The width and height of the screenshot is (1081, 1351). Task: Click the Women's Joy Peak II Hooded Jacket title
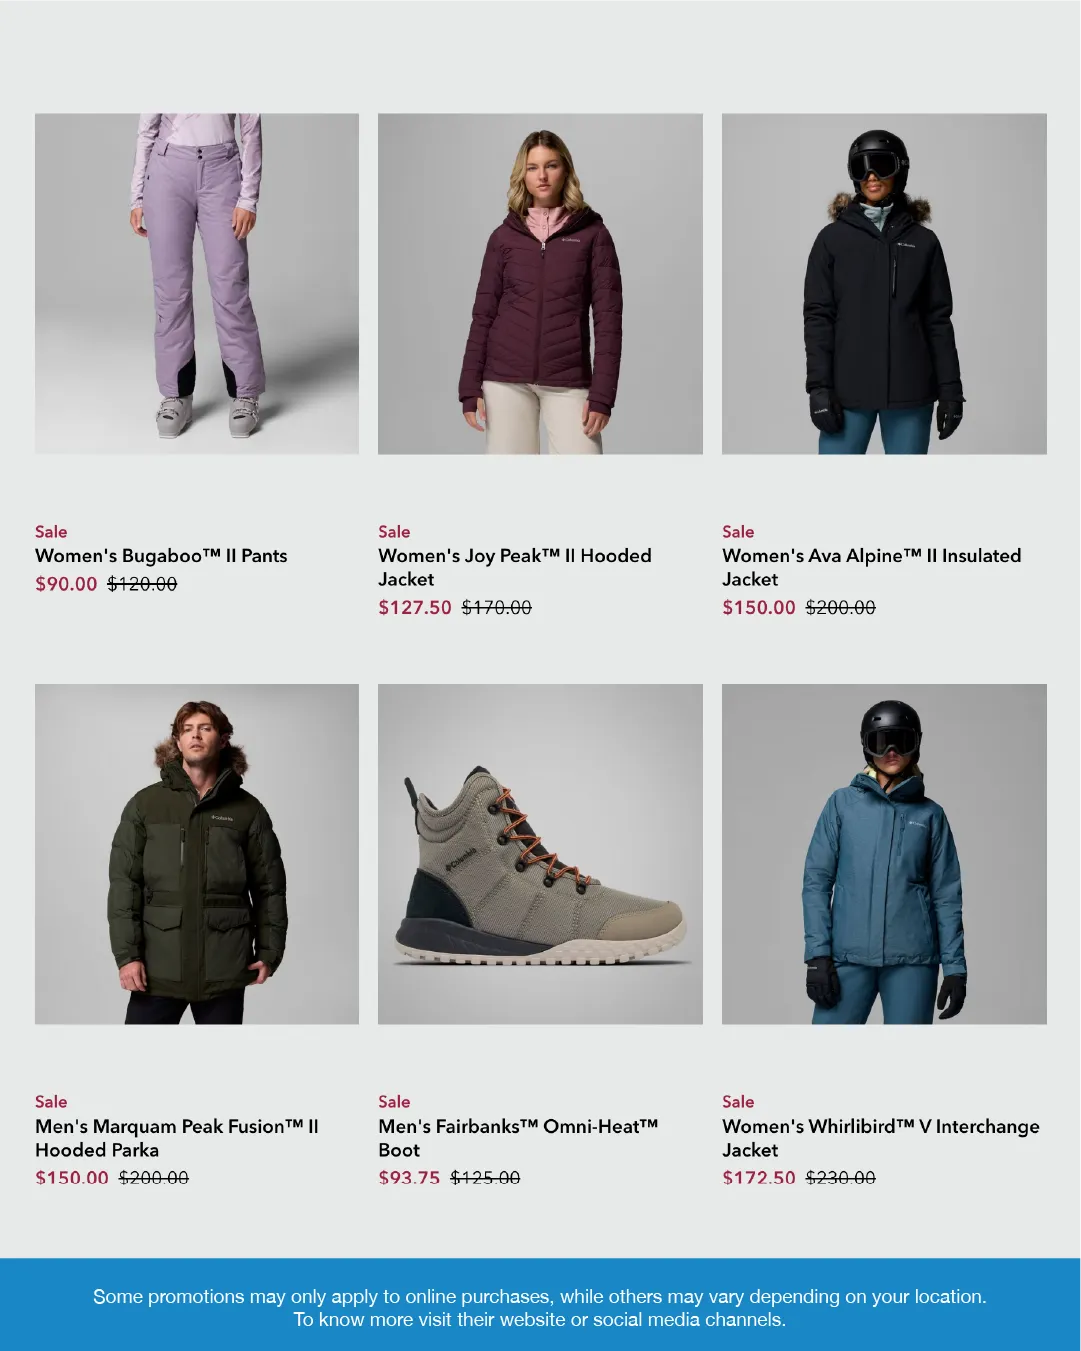click(515, 567)
